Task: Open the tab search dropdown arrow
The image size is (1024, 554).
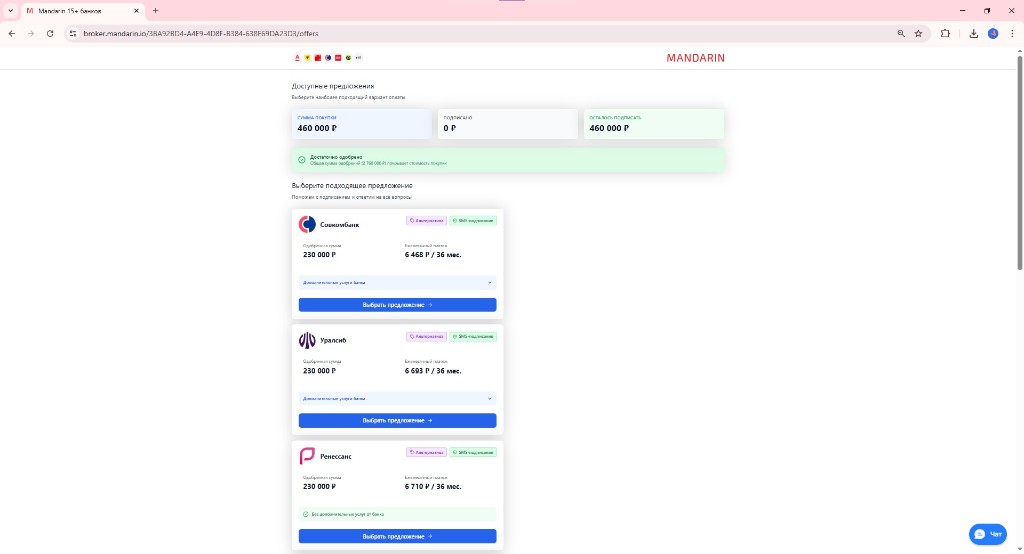Action: click(9, 10)
